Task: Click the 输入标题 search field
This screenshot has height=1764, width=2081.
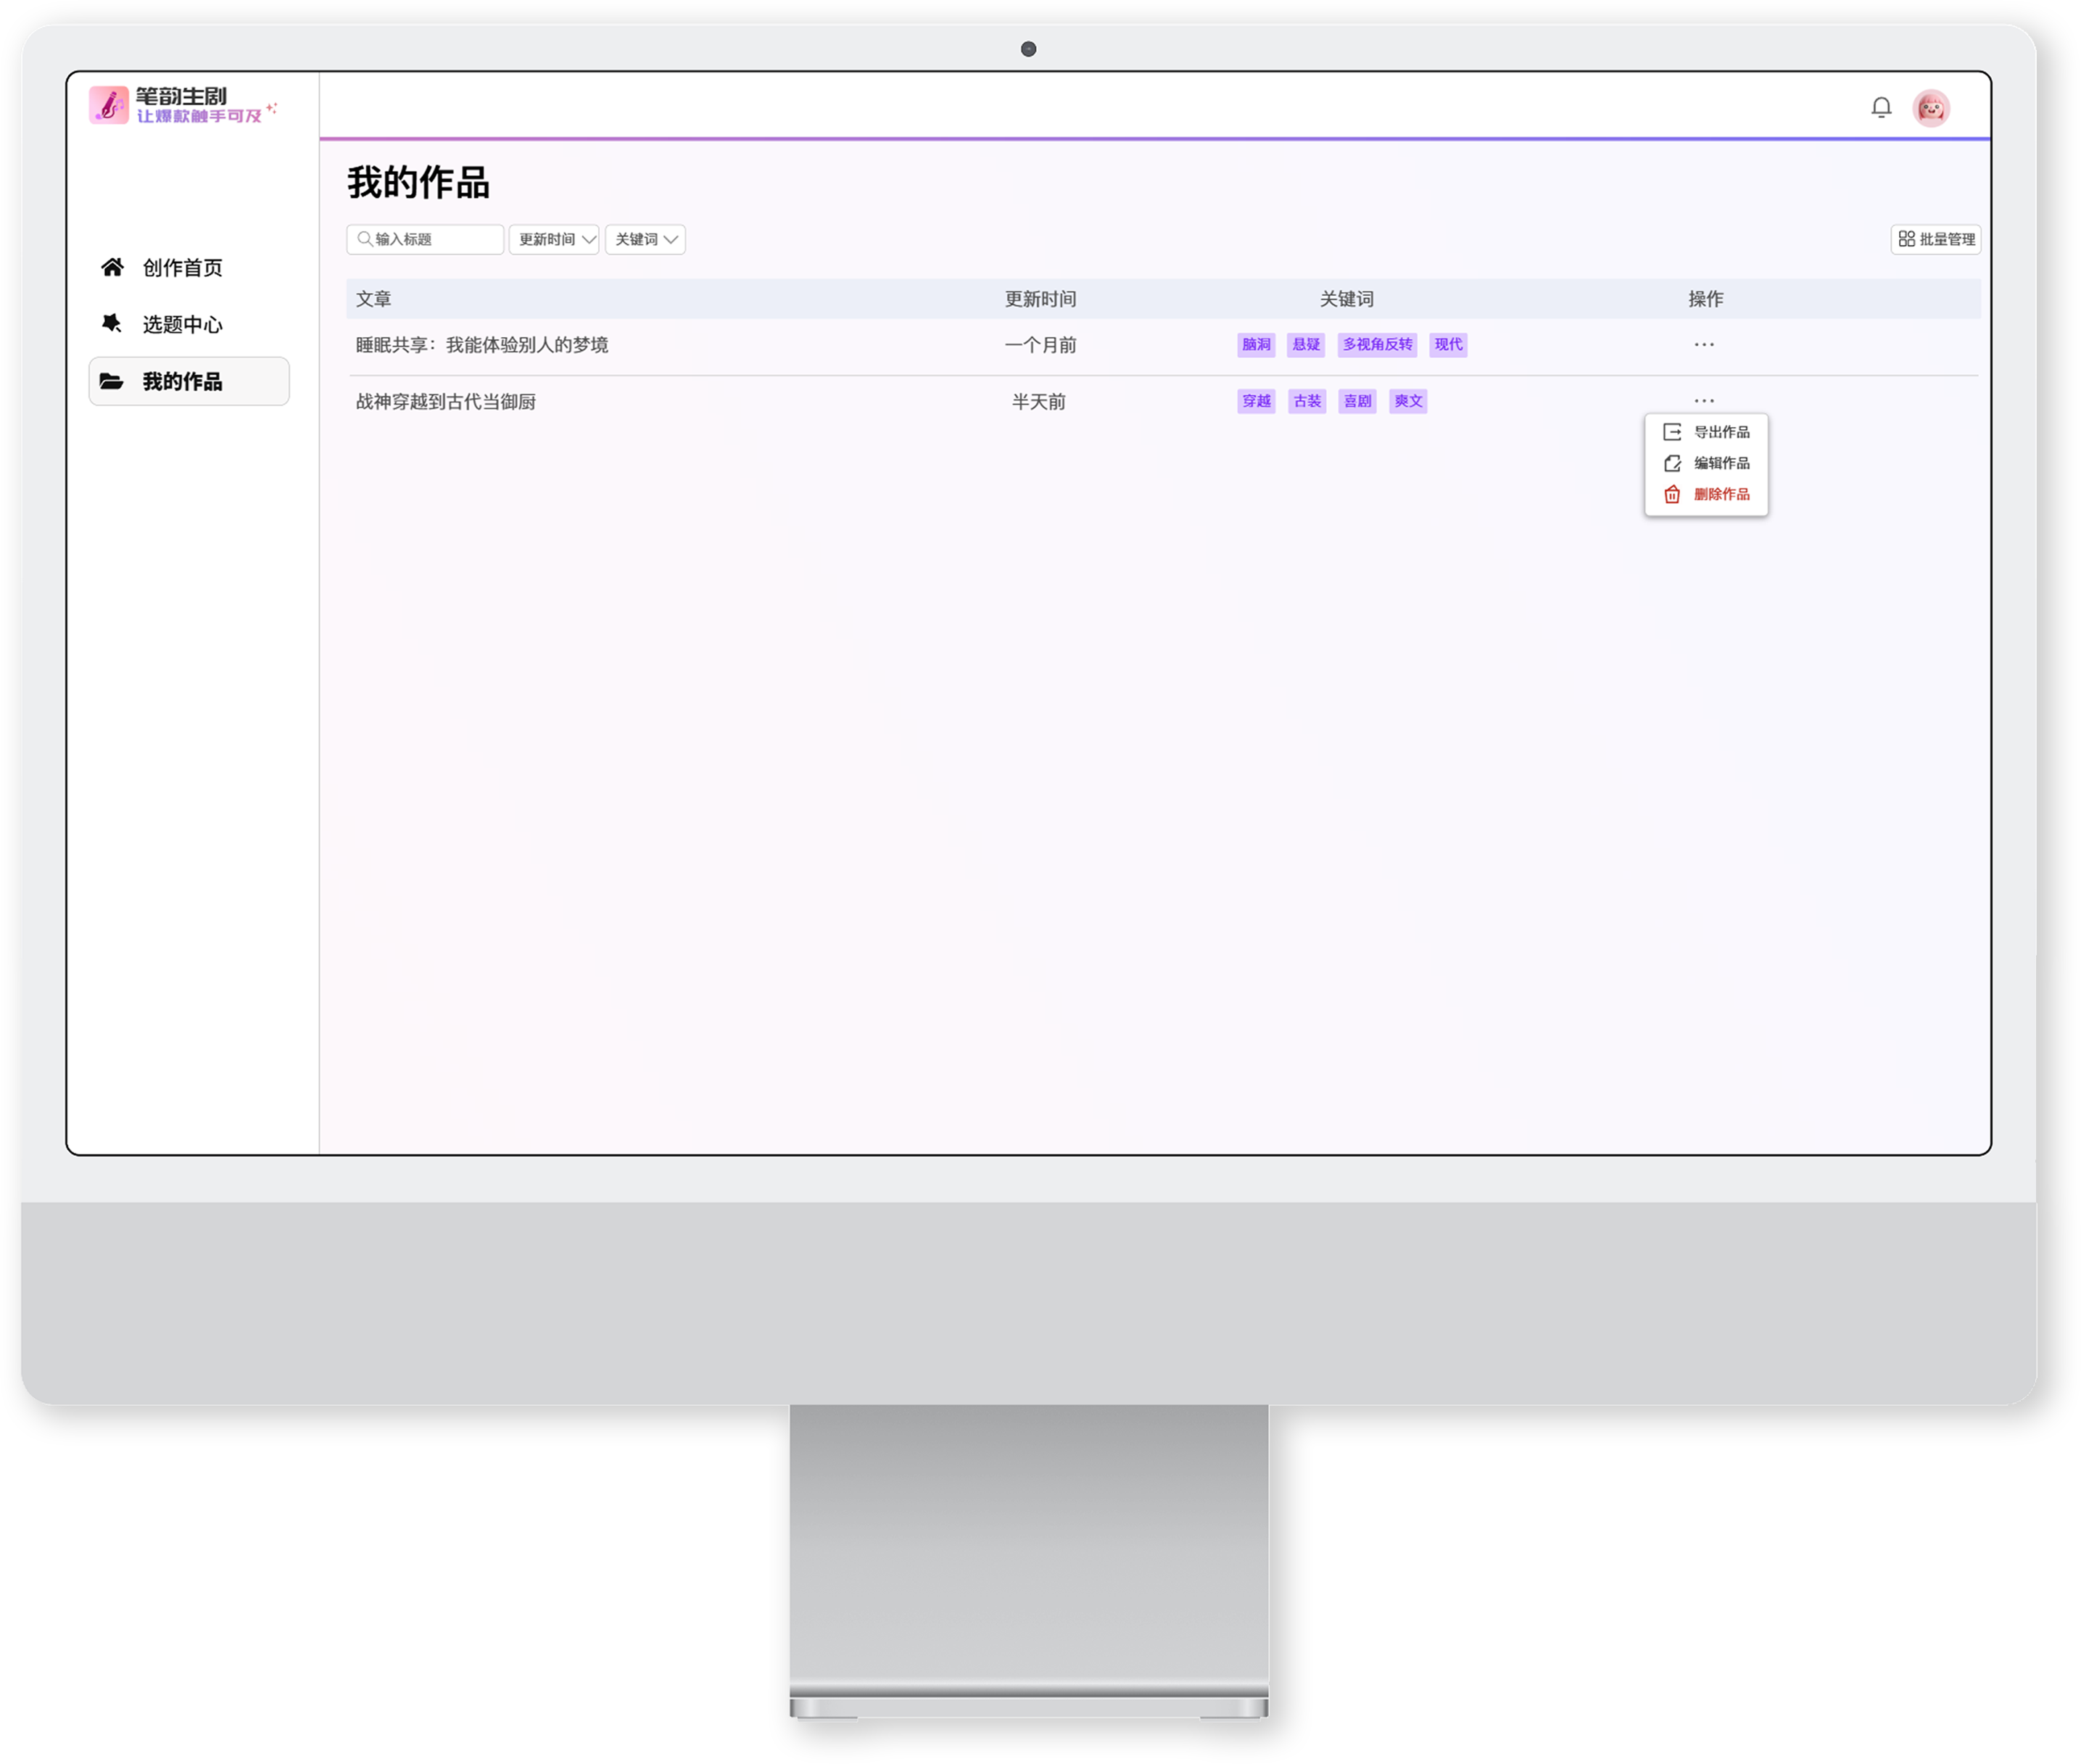Action: coord(425,239)
